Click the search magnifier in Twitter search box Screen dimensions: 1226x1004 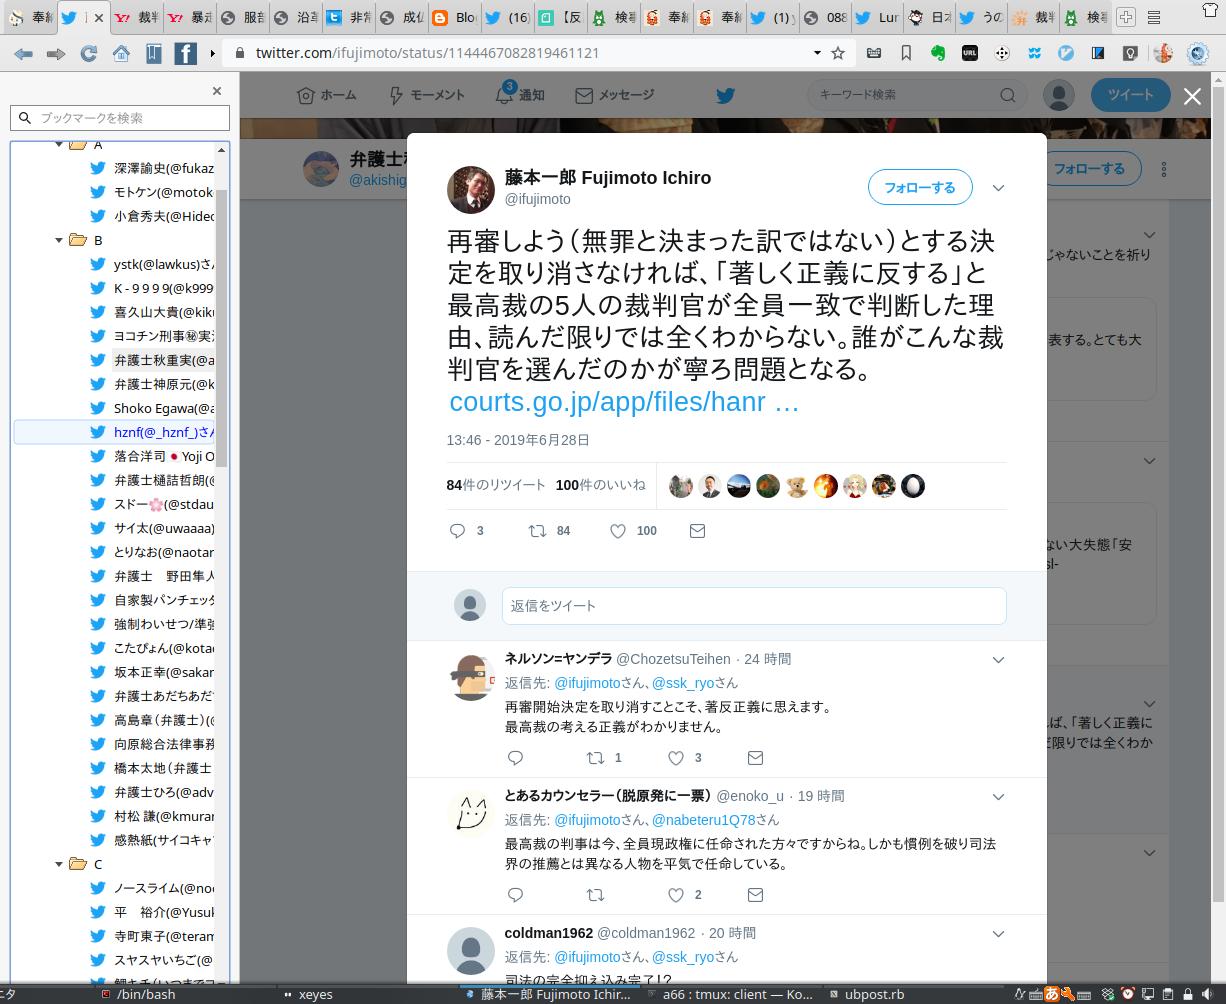pyautogui.click(x=1007, y=95)
